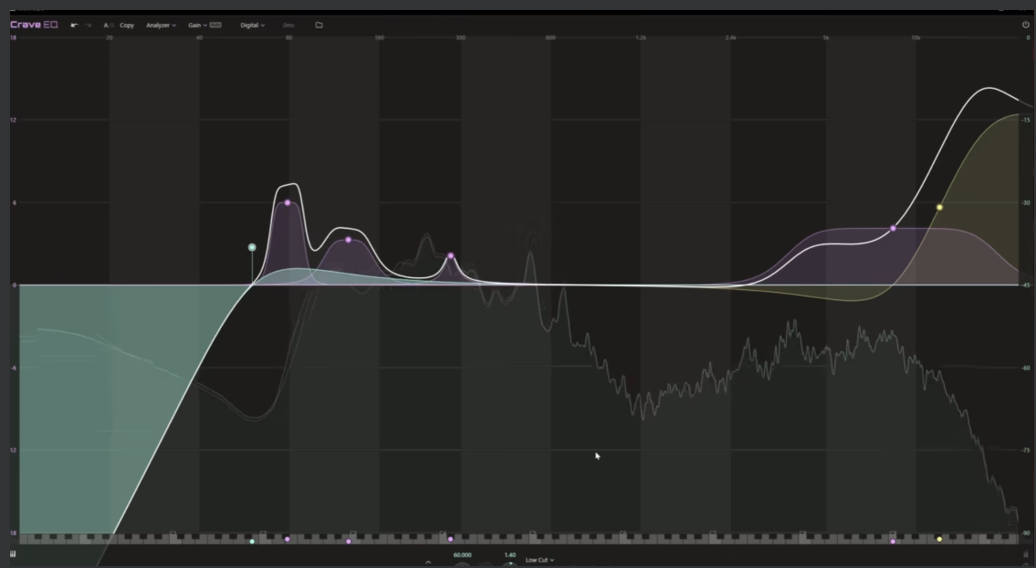Open the Gain dropdown menu

point(197,25)
